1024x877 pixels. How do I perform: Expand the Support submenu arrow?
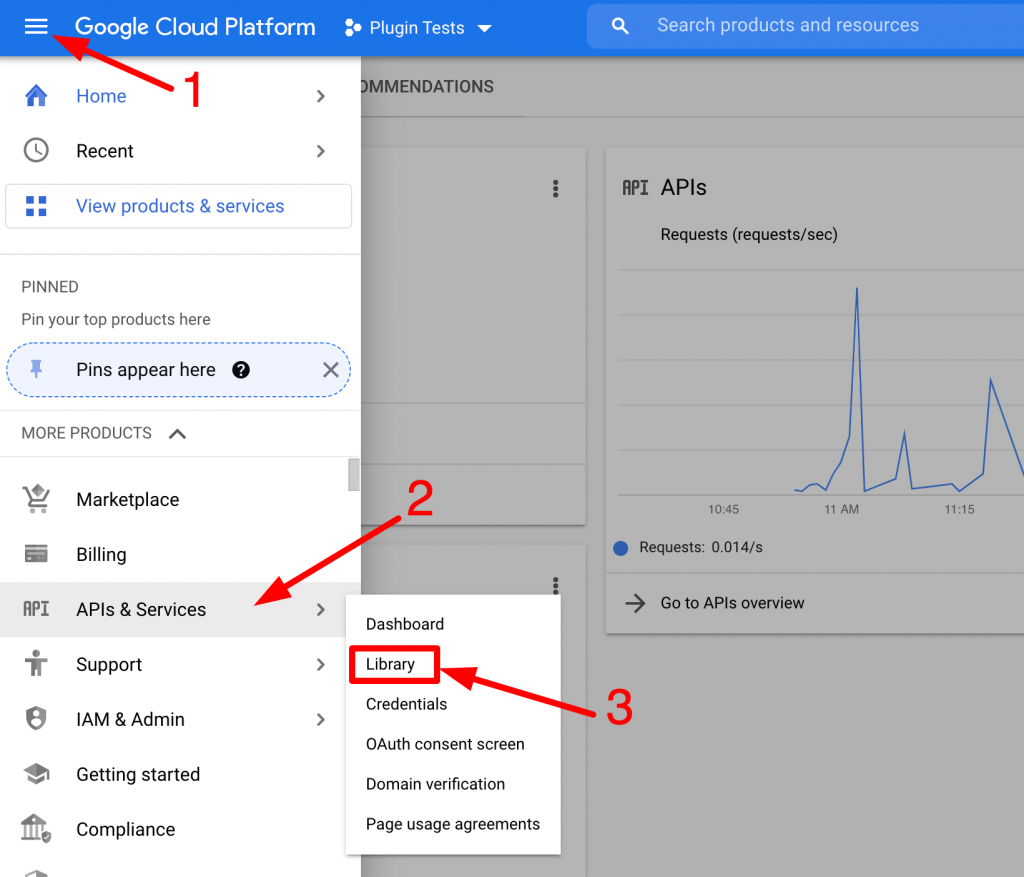320,664
